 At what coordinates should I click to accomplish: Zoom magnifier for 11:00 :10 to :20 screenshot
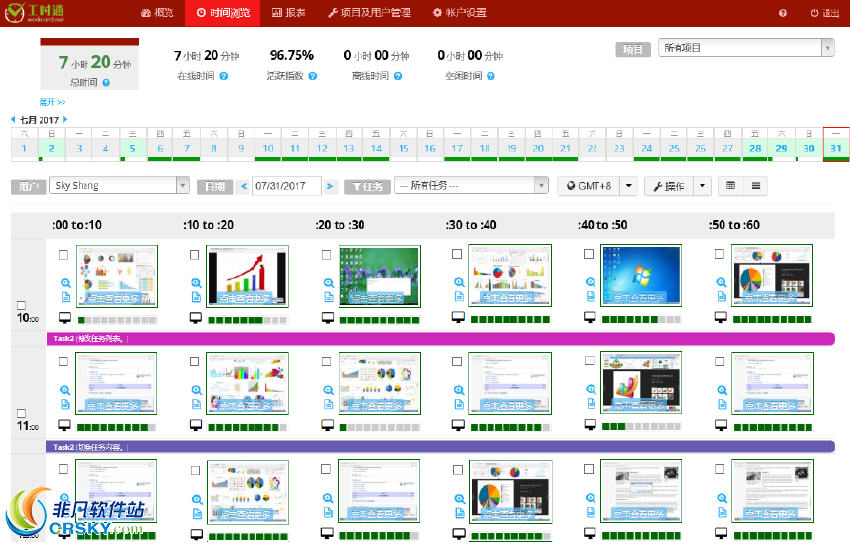point(197,390)
